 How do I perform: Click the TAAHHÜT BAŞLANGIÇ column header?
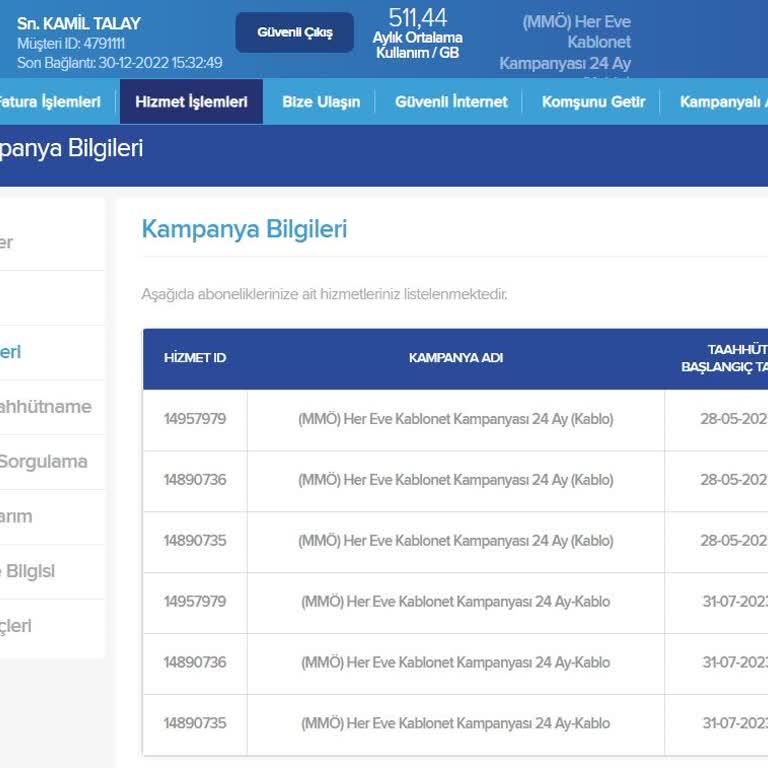coord(724,358)
